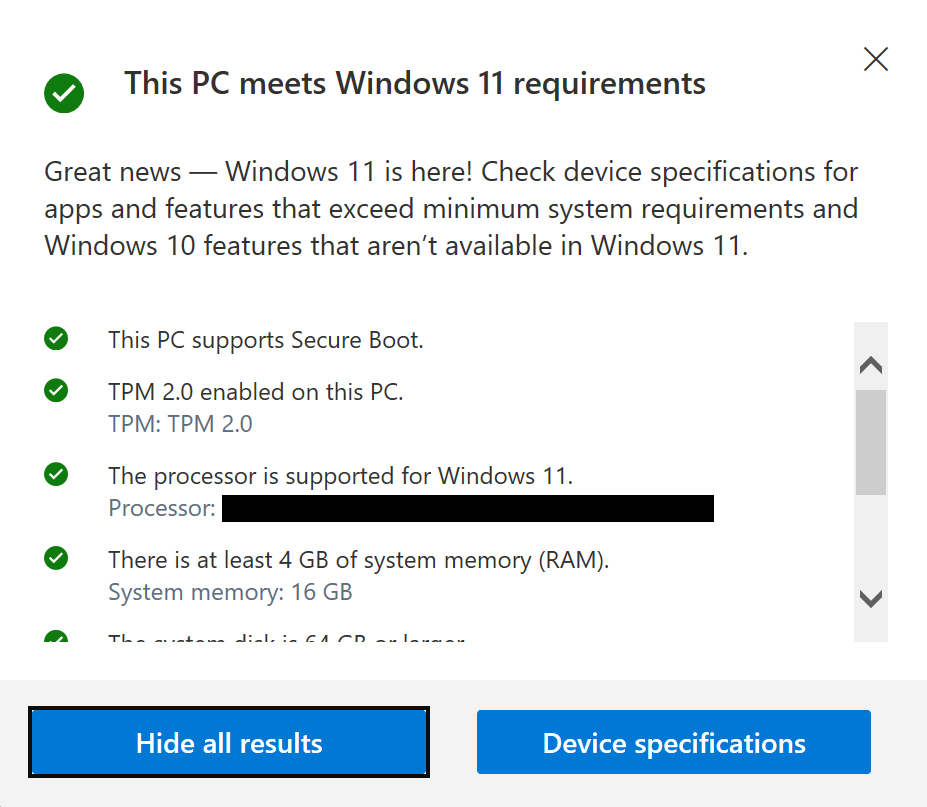Screen dimensions: 927x807
Task: Click the green check beside TPM 2.0 enabled
Action: click(x=56, y=391)
